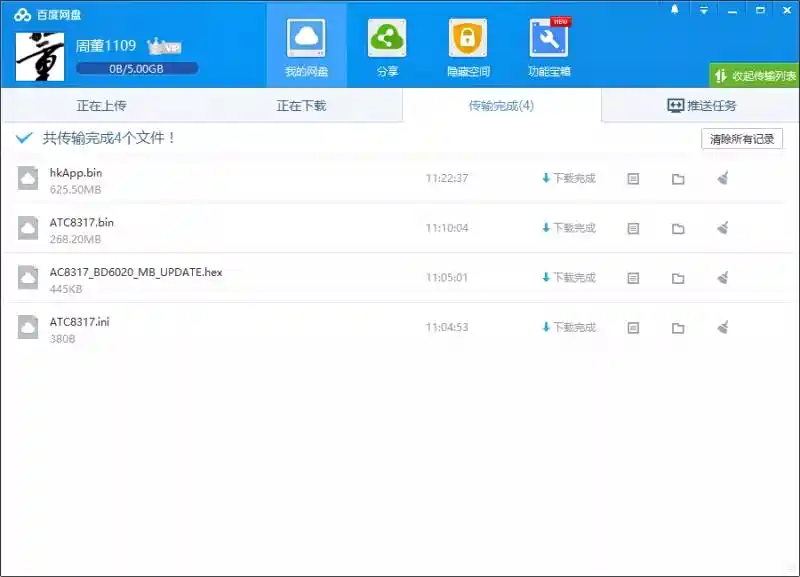Screen dimensions: 800x577
Task: Click 清除所有记录 button
Action: [x=741, y=139]
